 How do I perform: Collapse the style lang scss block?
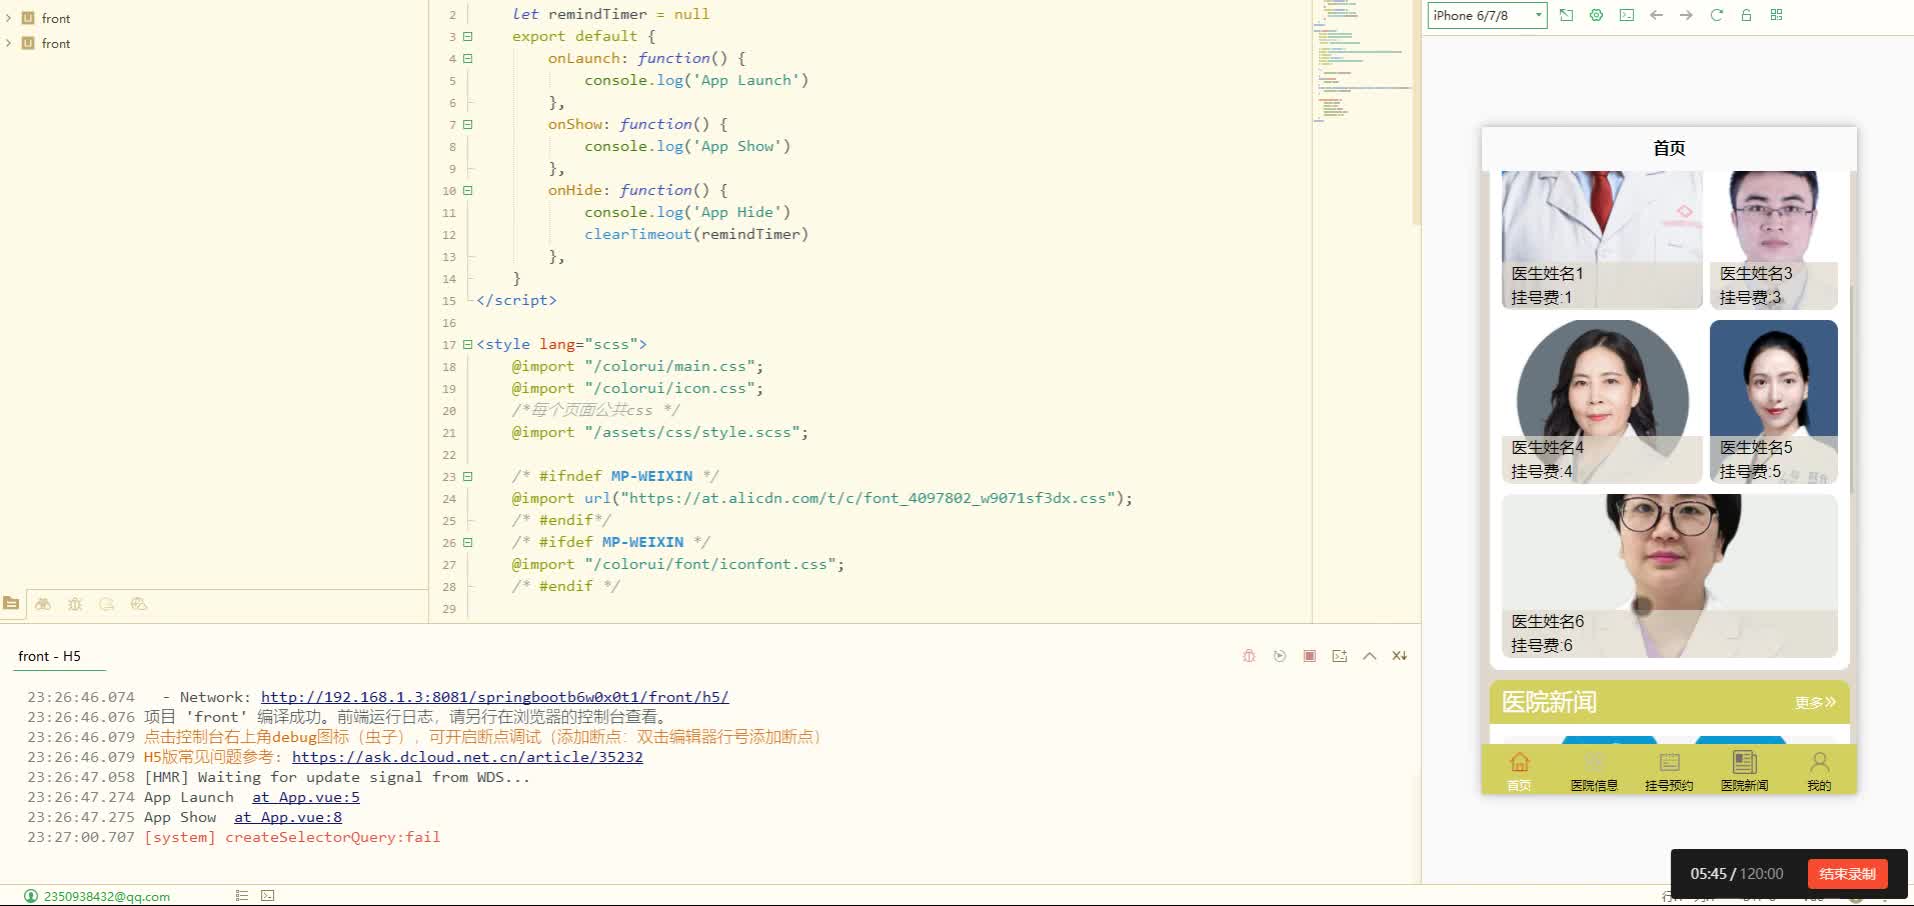tap(467, 344)
